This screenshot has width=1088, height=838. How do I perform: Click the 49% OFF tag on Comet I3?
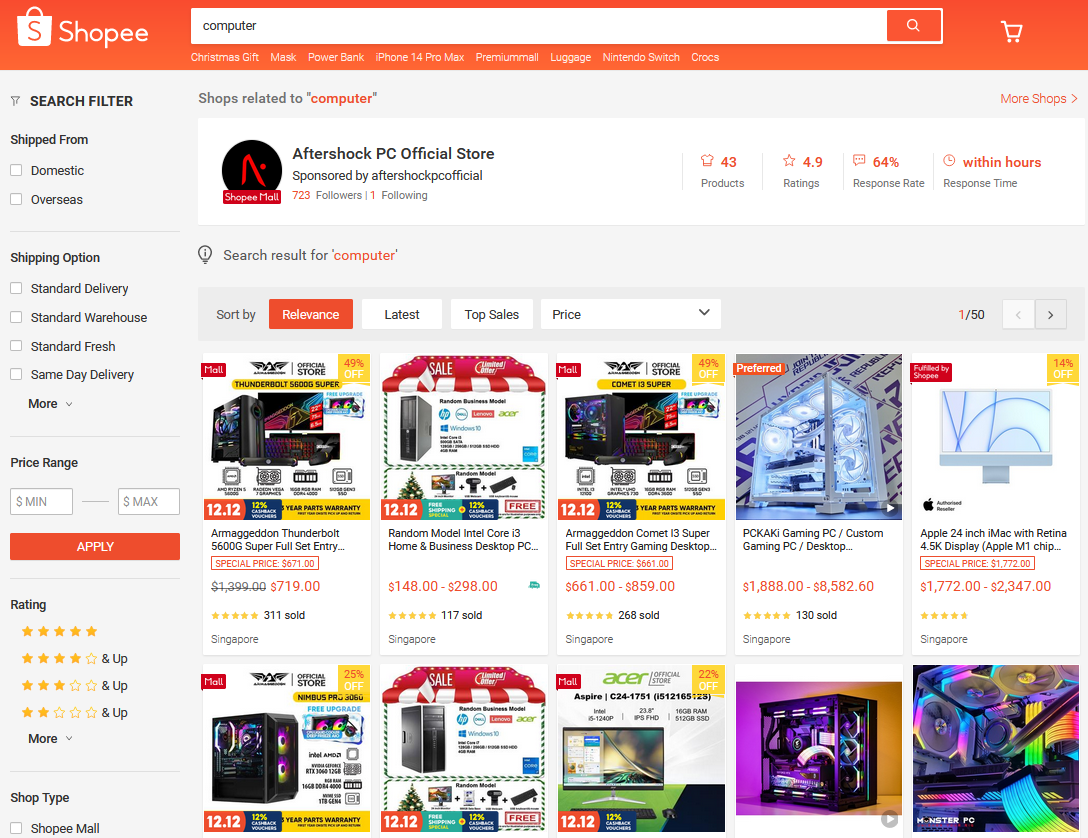coord(708,368)
